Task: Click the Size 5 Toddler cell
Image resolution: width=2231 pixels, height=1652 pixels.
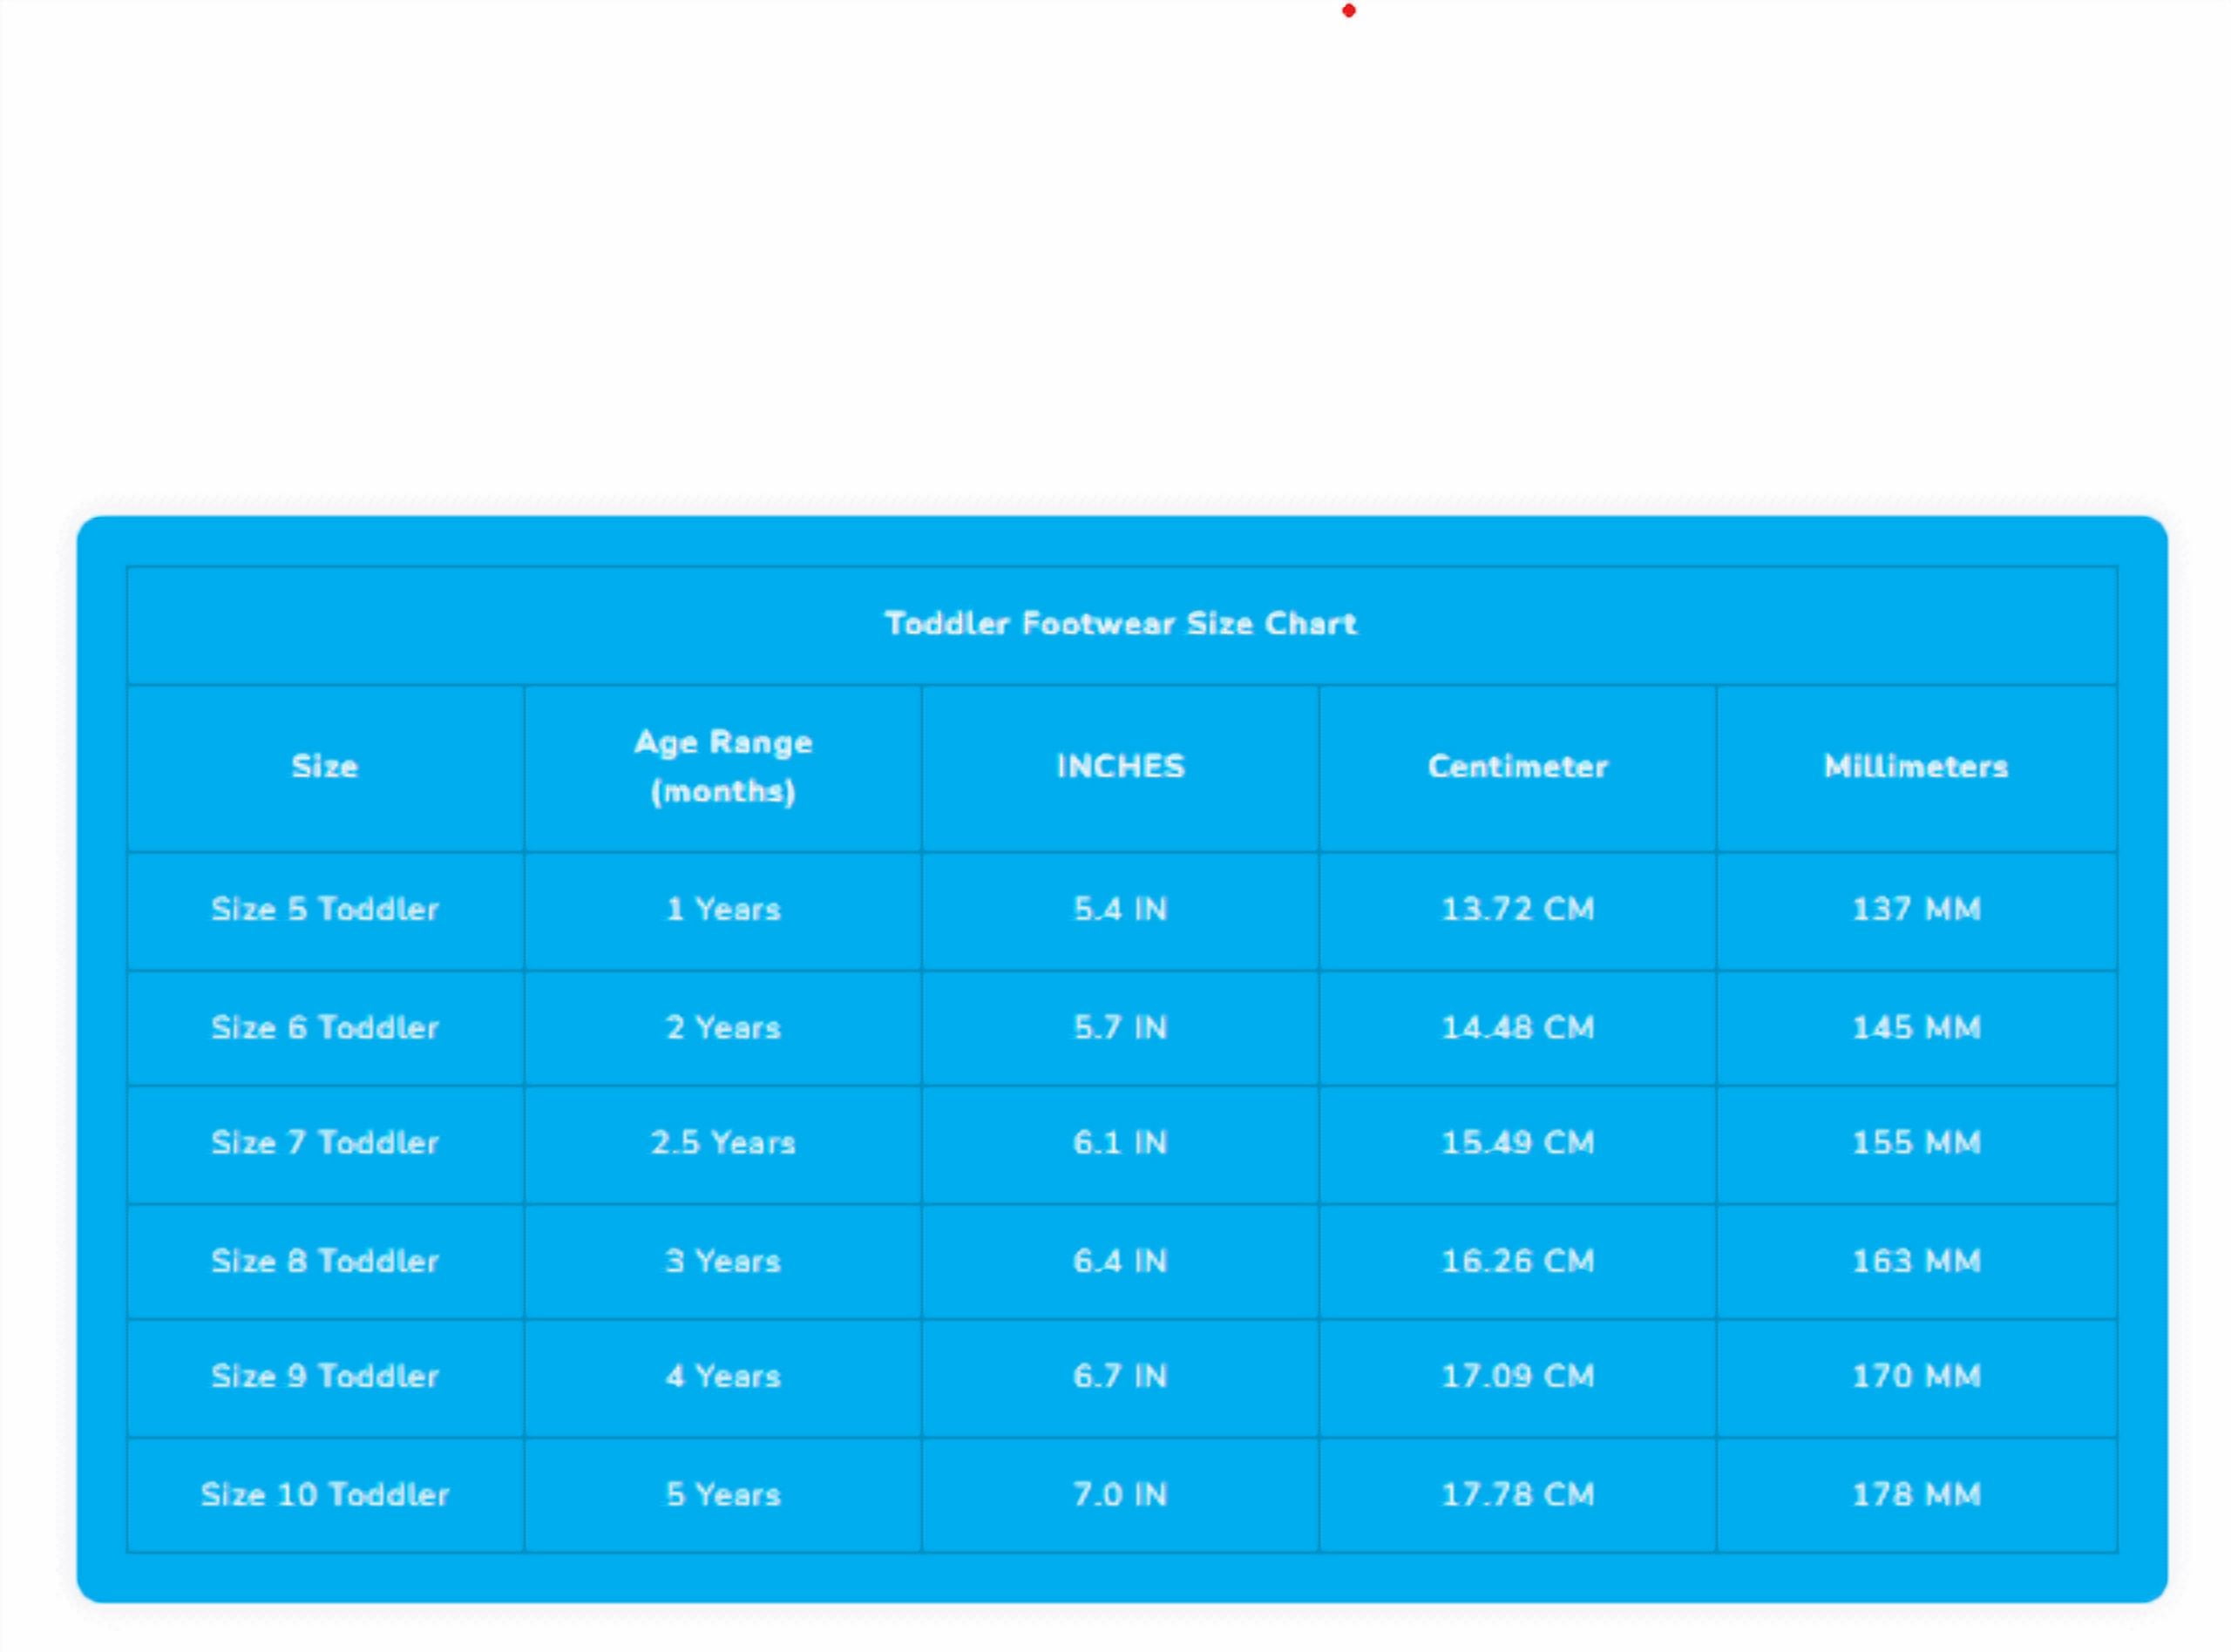Action: pyautogui.click(x=324, y=910)
